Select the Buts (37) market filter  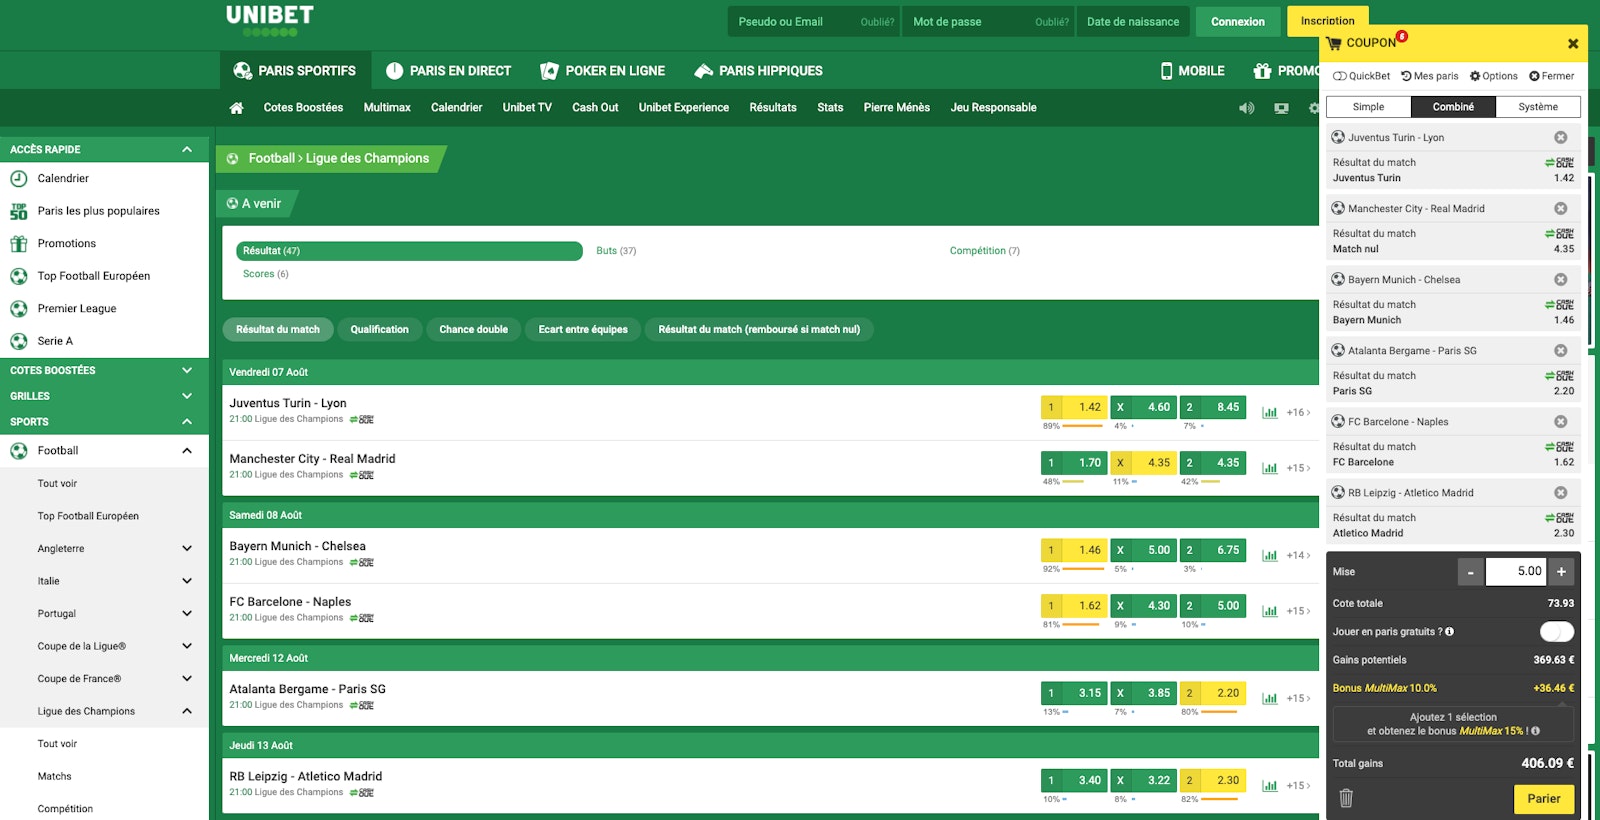click(x=616, y=251)
